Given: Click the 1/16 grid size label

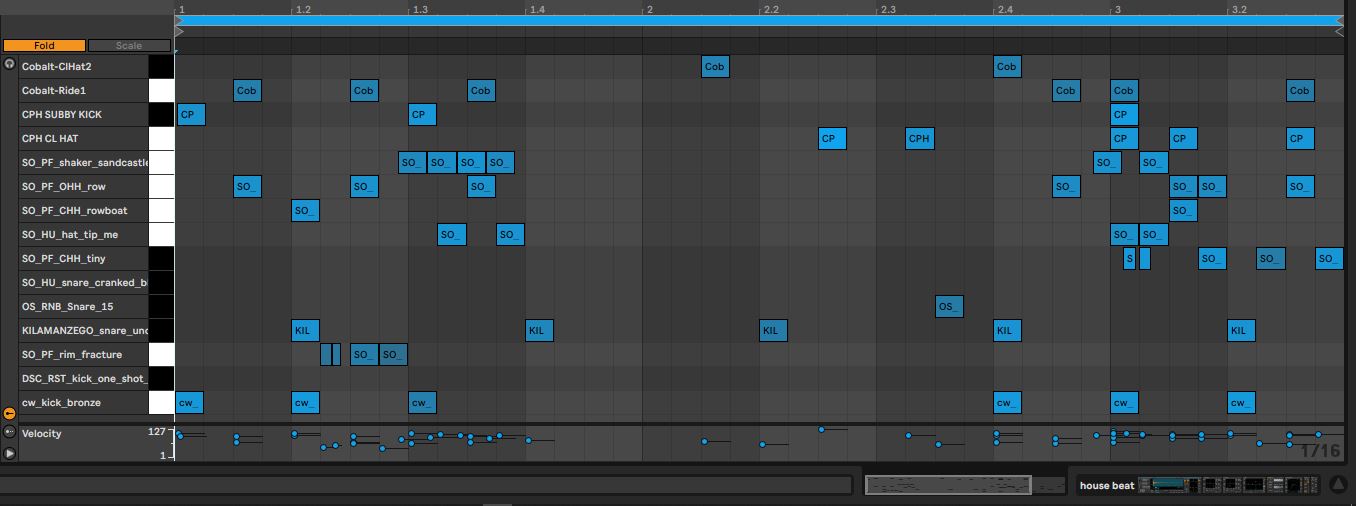Looking at the screenshot, I should (1320, 451).
